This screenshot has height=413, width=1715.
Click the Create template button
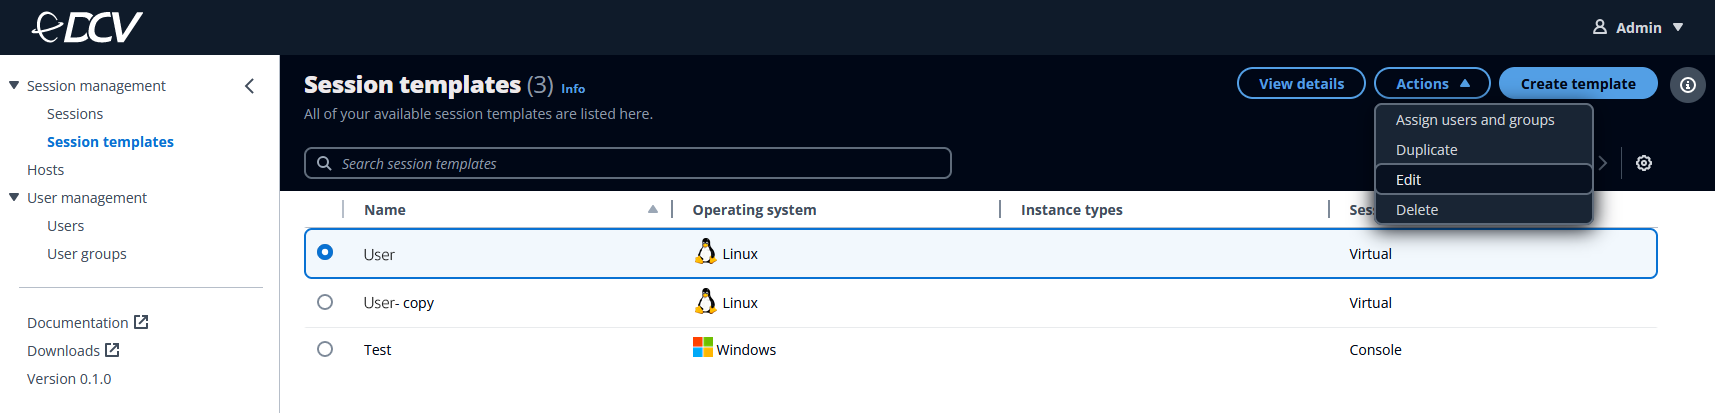1577,84
